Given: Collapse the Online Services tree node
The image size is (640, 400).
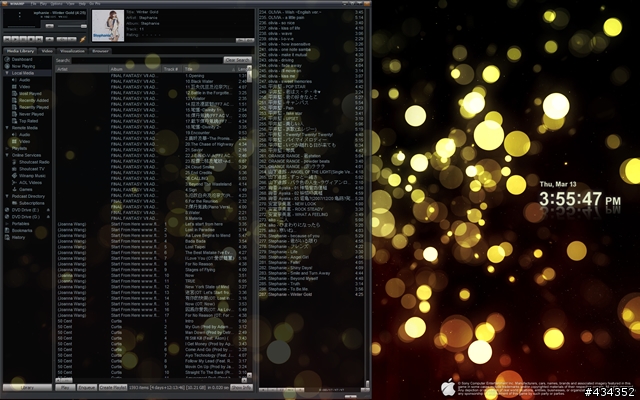Looking at the screenshot, I should (7, 155).
